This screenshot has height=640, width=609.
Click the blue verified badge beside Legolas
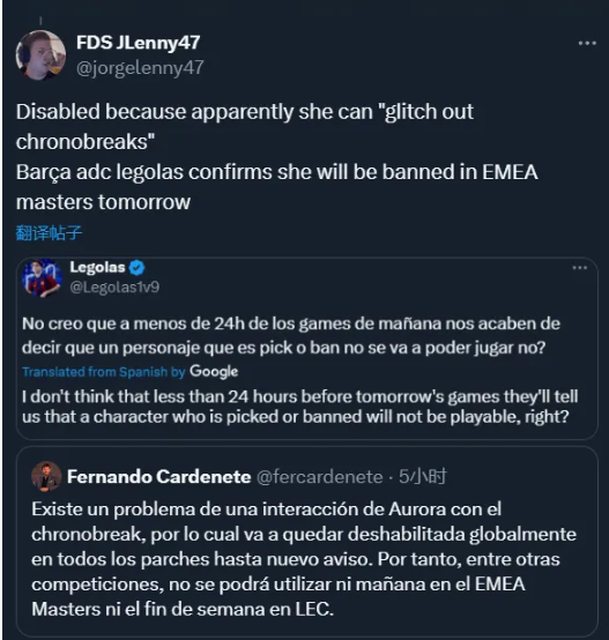(x=137, y=267)
